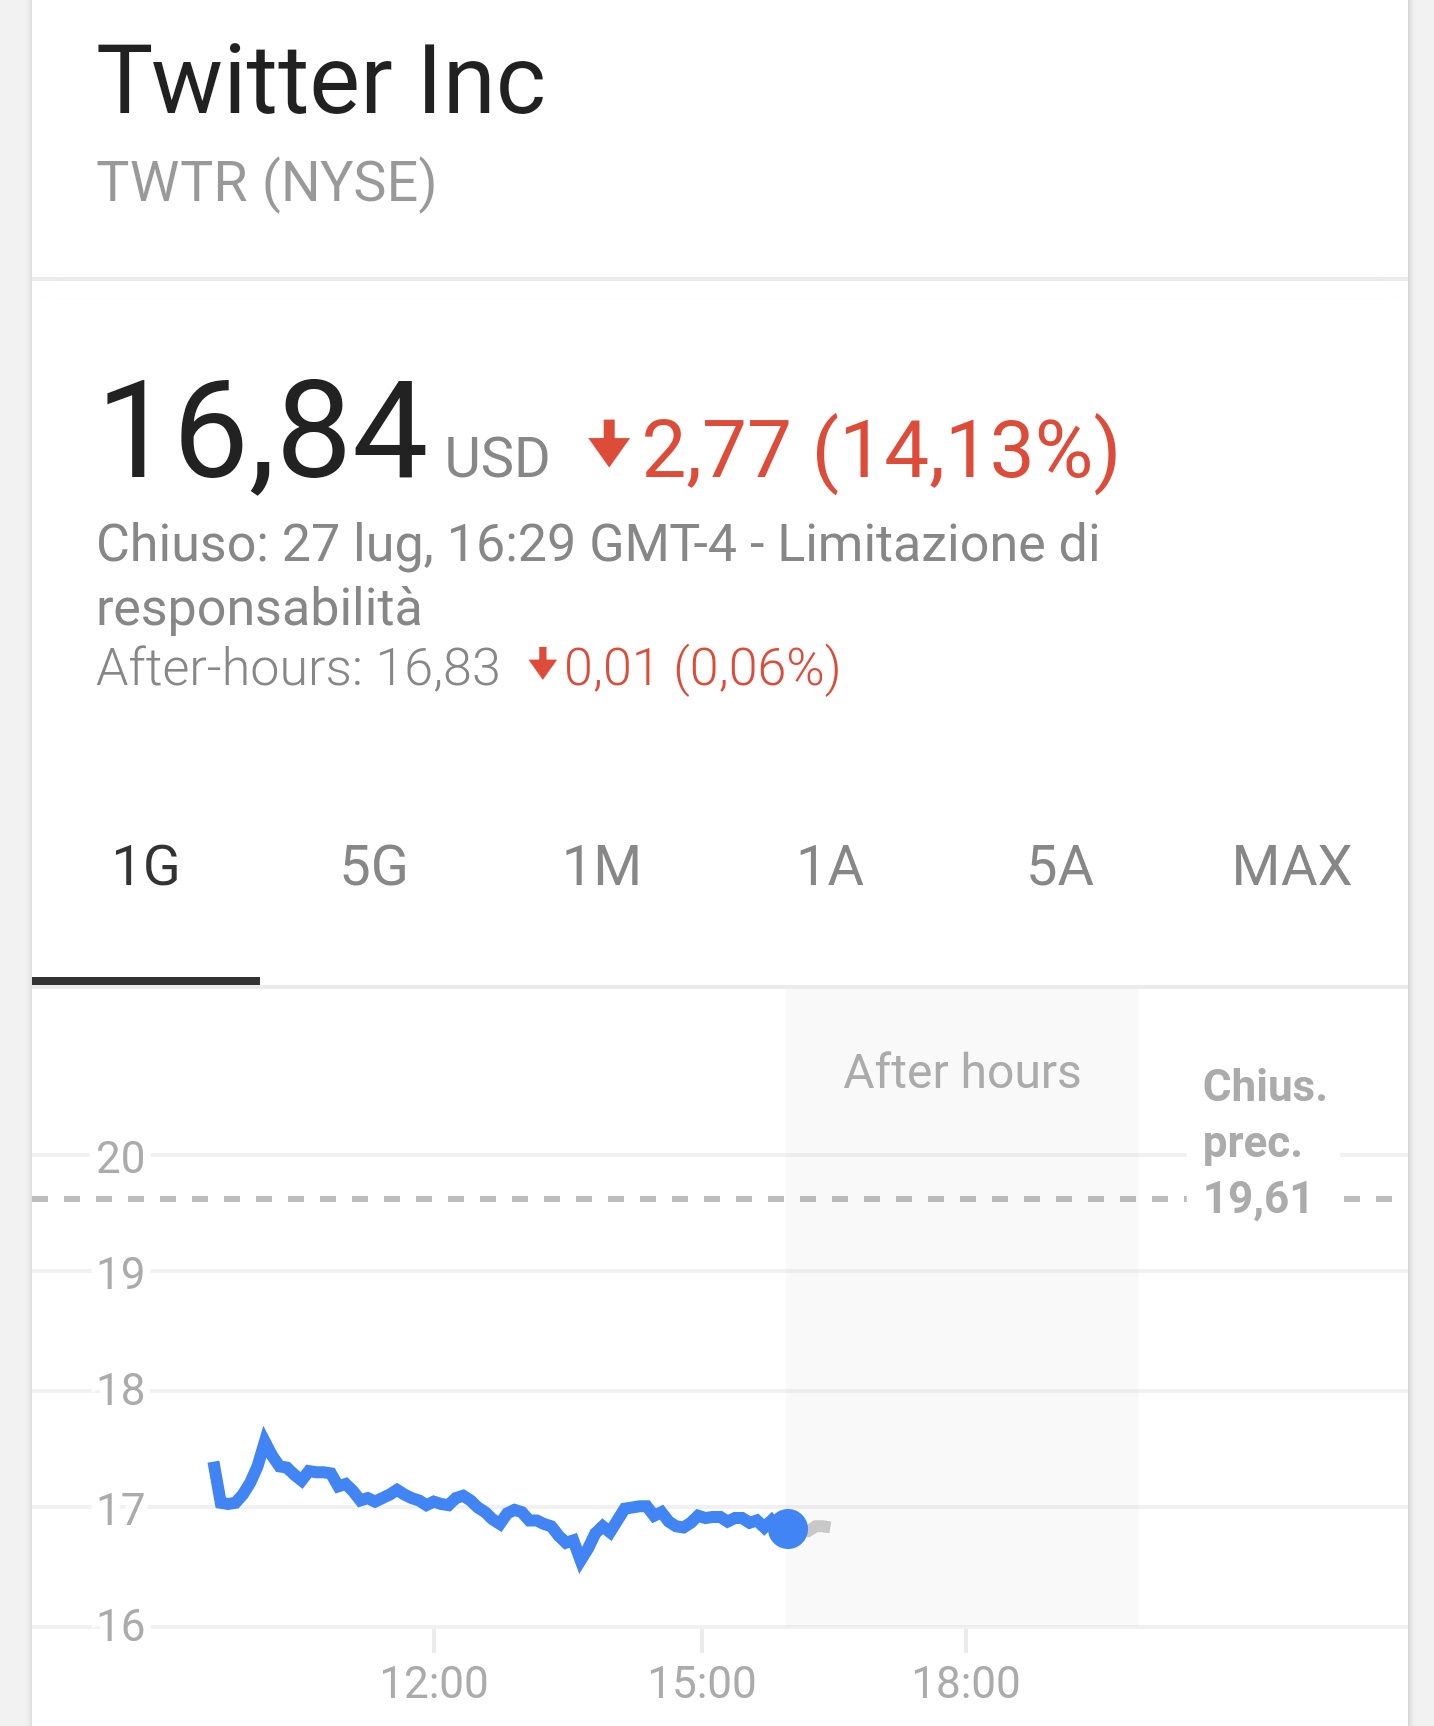The width and height of the screenshot is (1434, 1726).
Task: Tap the 15:00 time axis label
Action: [x=702, y=1682]
